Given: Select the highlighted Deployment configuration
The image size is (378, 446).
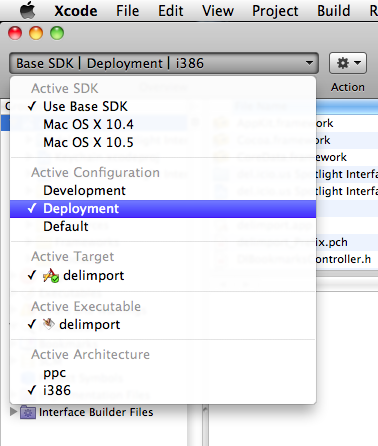Looking at the screenshot, I should click(x=163, y=209).
